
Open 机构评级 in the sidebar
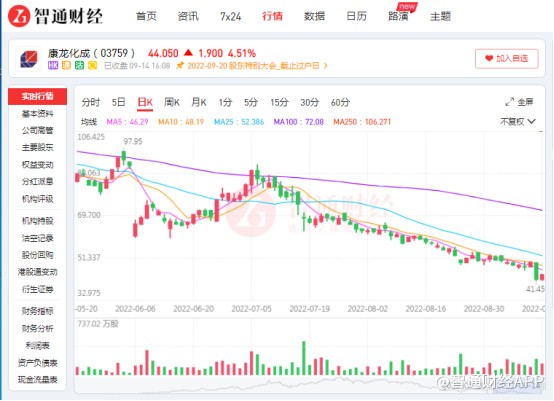[37, 199]
